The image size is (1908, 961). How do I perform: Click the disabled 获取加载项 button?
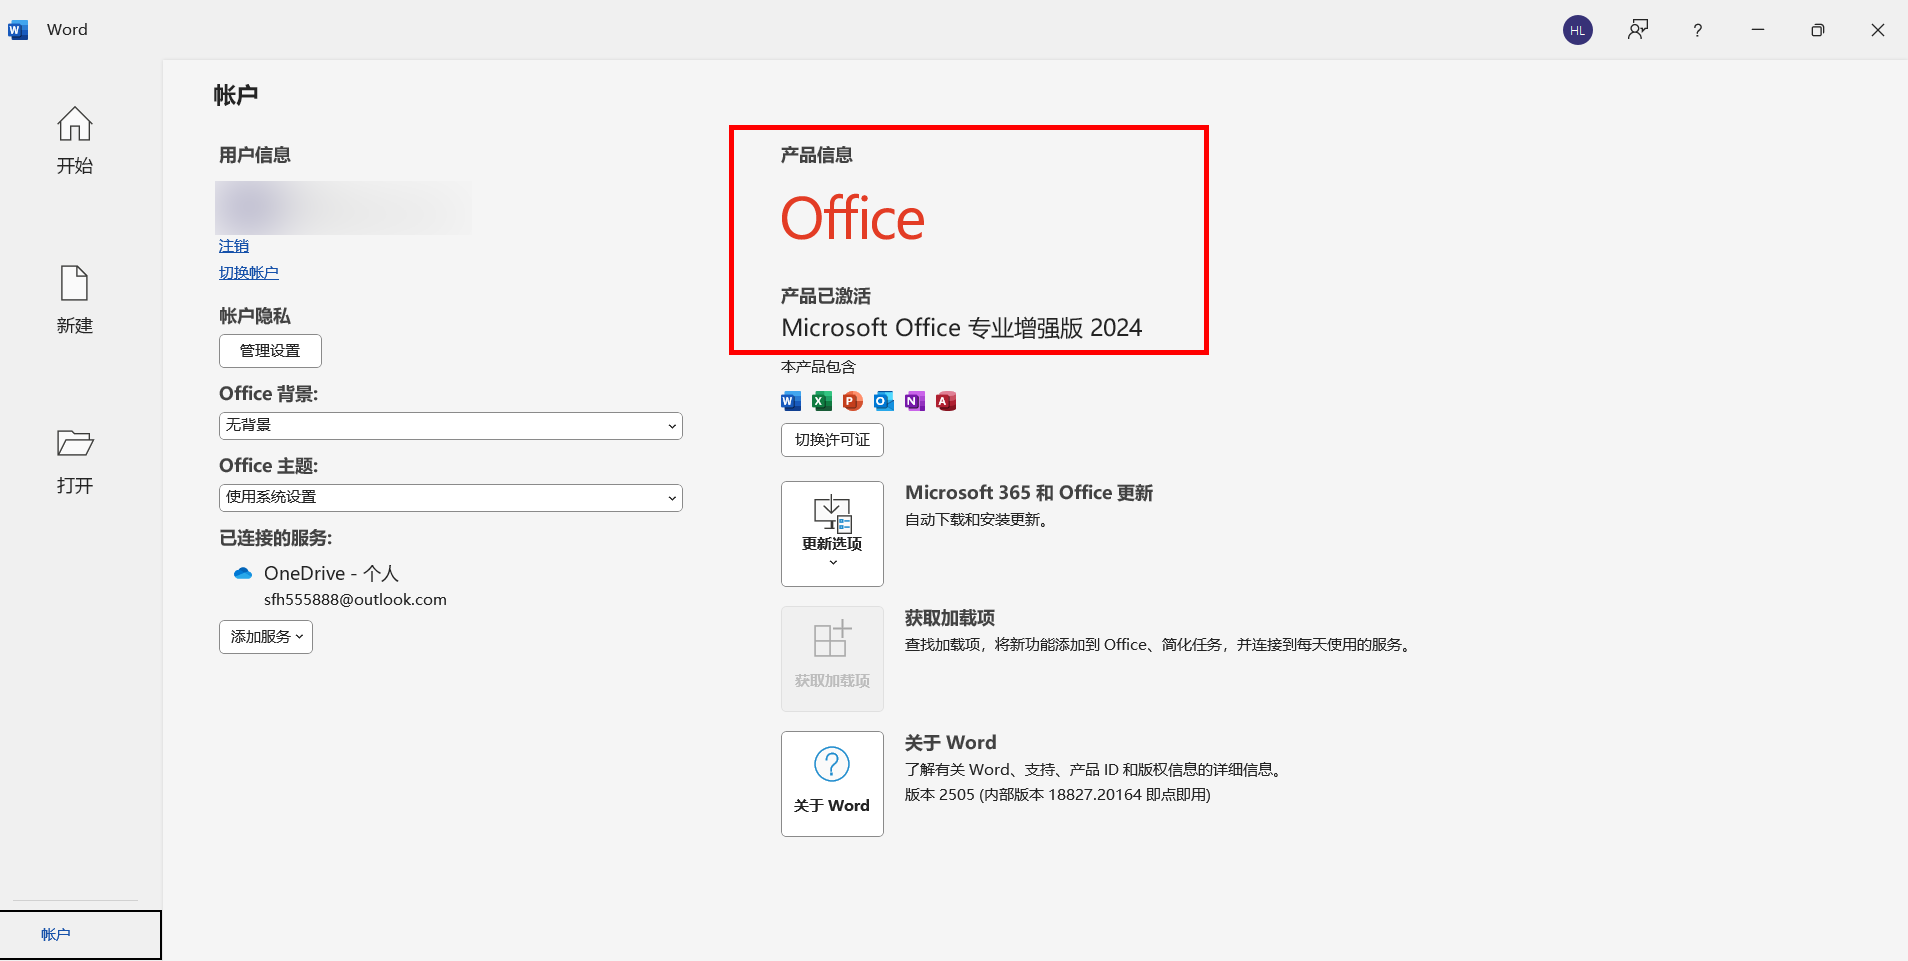pos(832,659)
